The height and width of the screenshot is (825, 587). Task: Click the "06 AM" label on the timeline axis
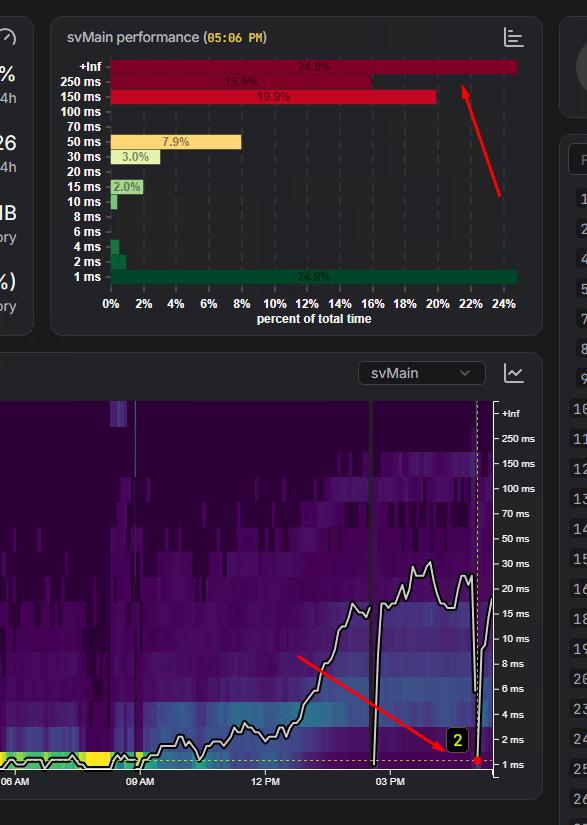click(x=15, y=781)
